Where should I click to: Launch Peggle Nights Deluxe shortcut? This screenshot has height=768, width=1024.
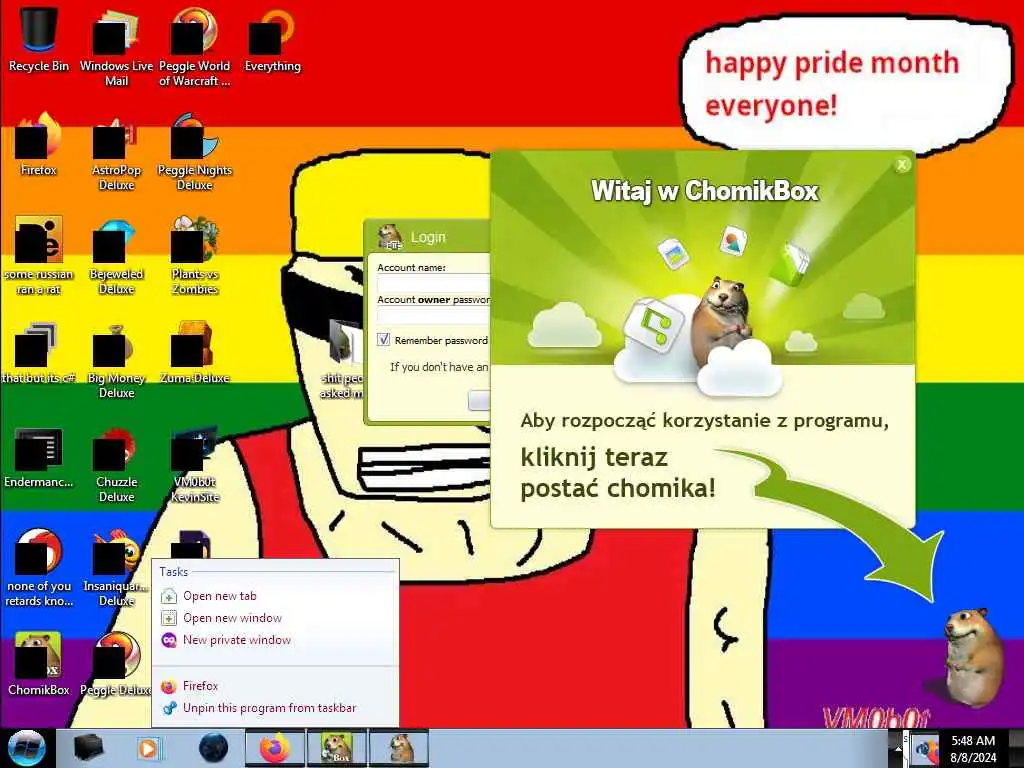[195, 152]
